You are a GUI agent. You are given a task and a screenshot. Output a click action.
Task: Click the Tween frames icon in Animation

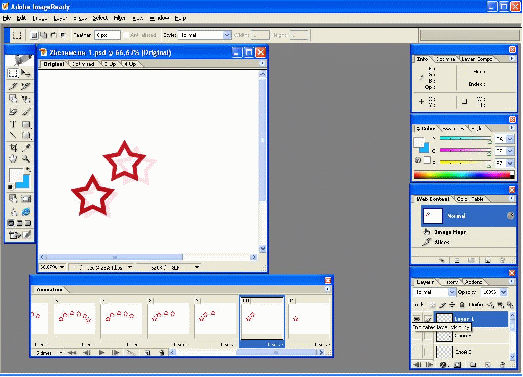coord(131,352)
